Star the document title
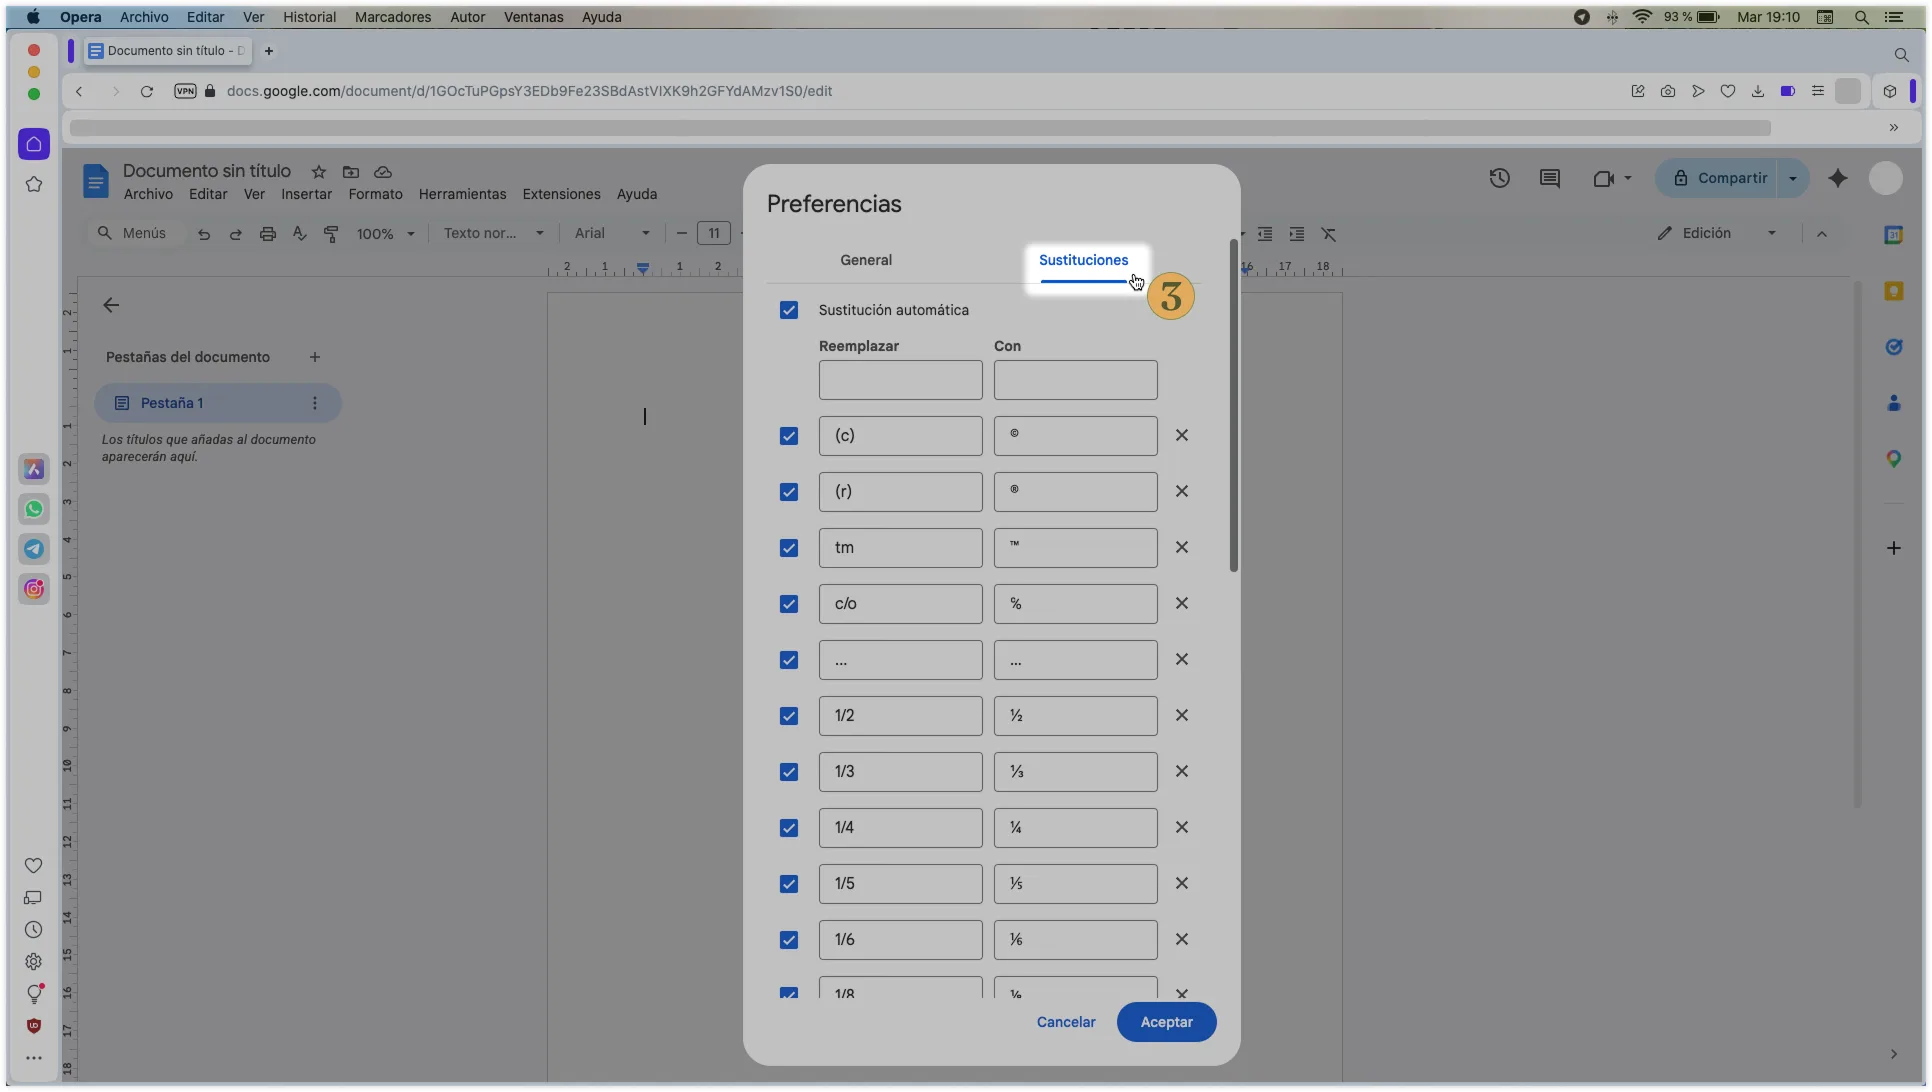This screenshot has width=1932, height=1092. (319, 172)
